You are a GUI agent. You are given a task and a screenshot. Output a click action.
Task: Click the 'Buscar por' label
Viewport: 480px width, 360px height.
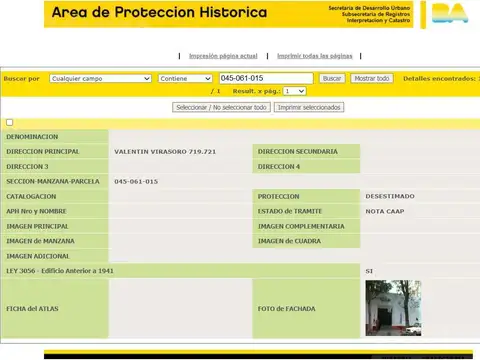pos(22,79)
